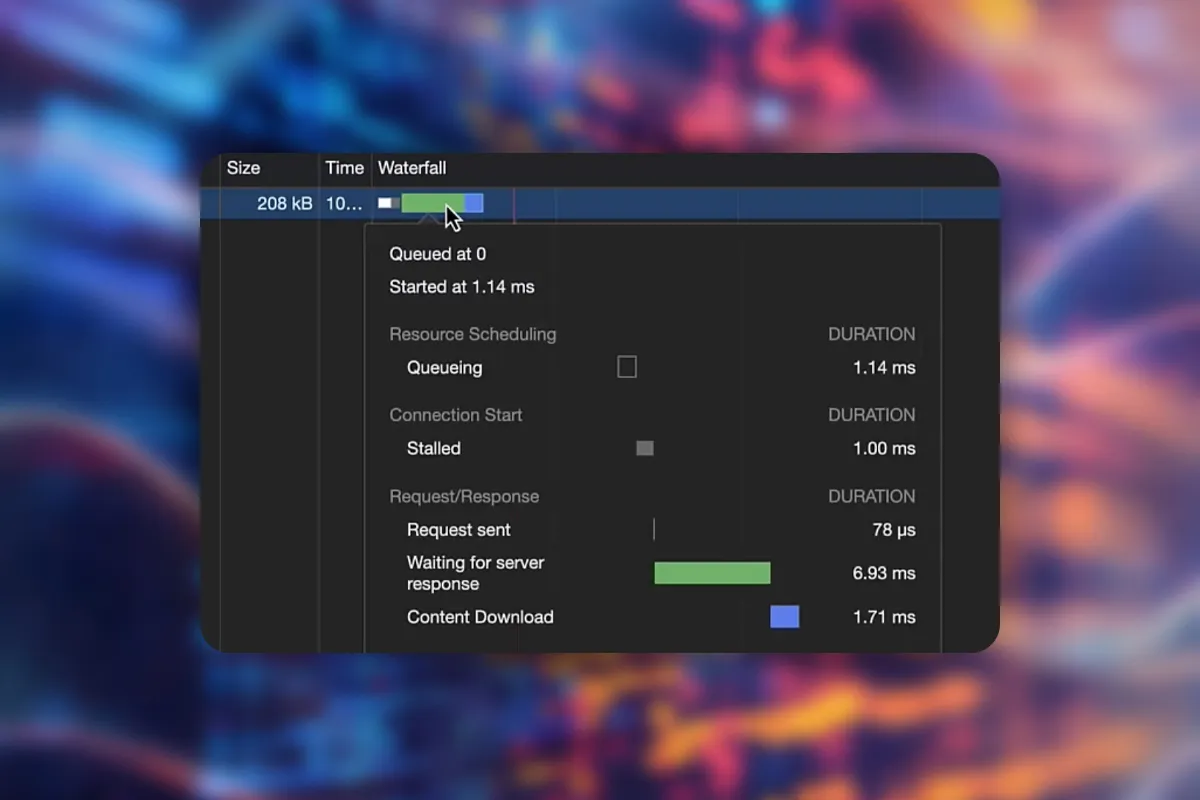Click the 6.93 ms duration value
Image resolution: width=1200 pixels, height=800 pixels.
884,573
